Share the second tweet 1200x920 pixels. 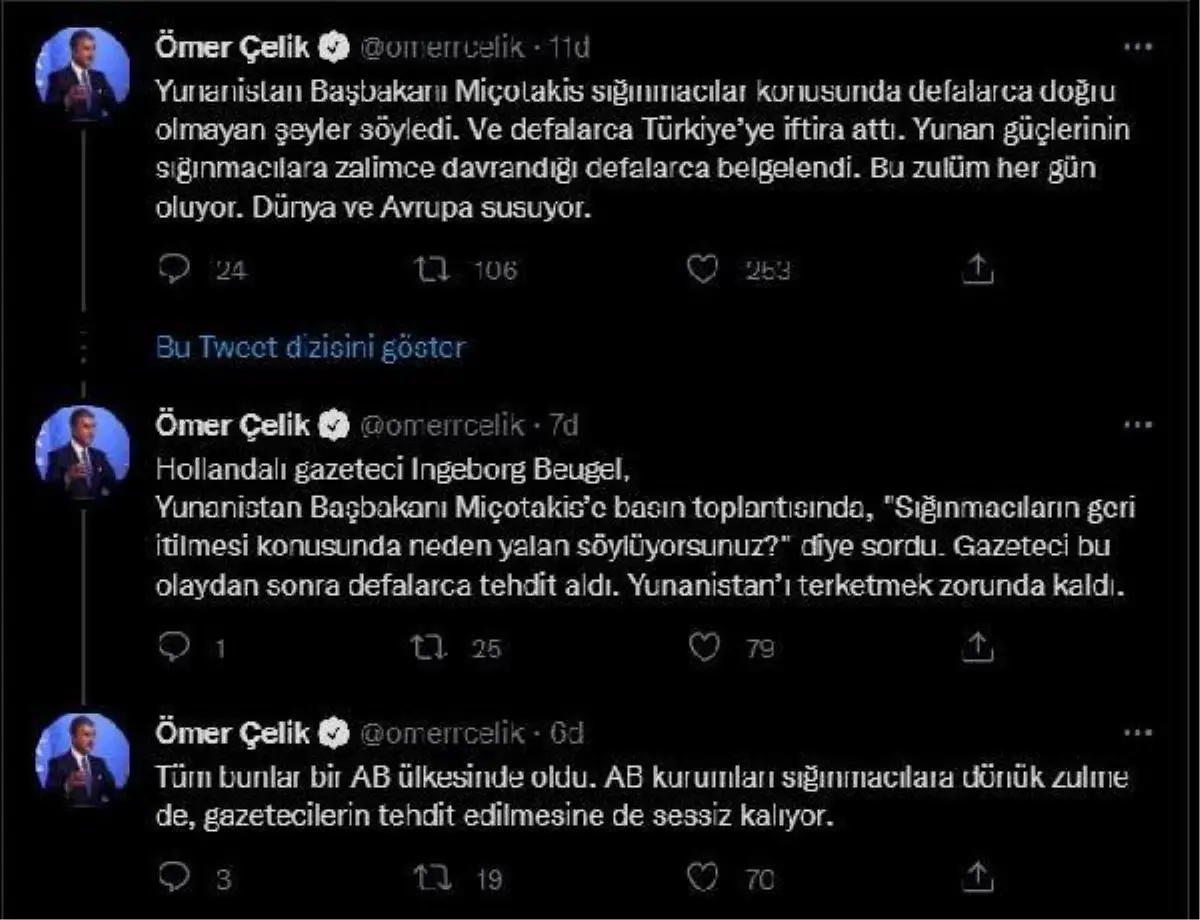point(977,648)
